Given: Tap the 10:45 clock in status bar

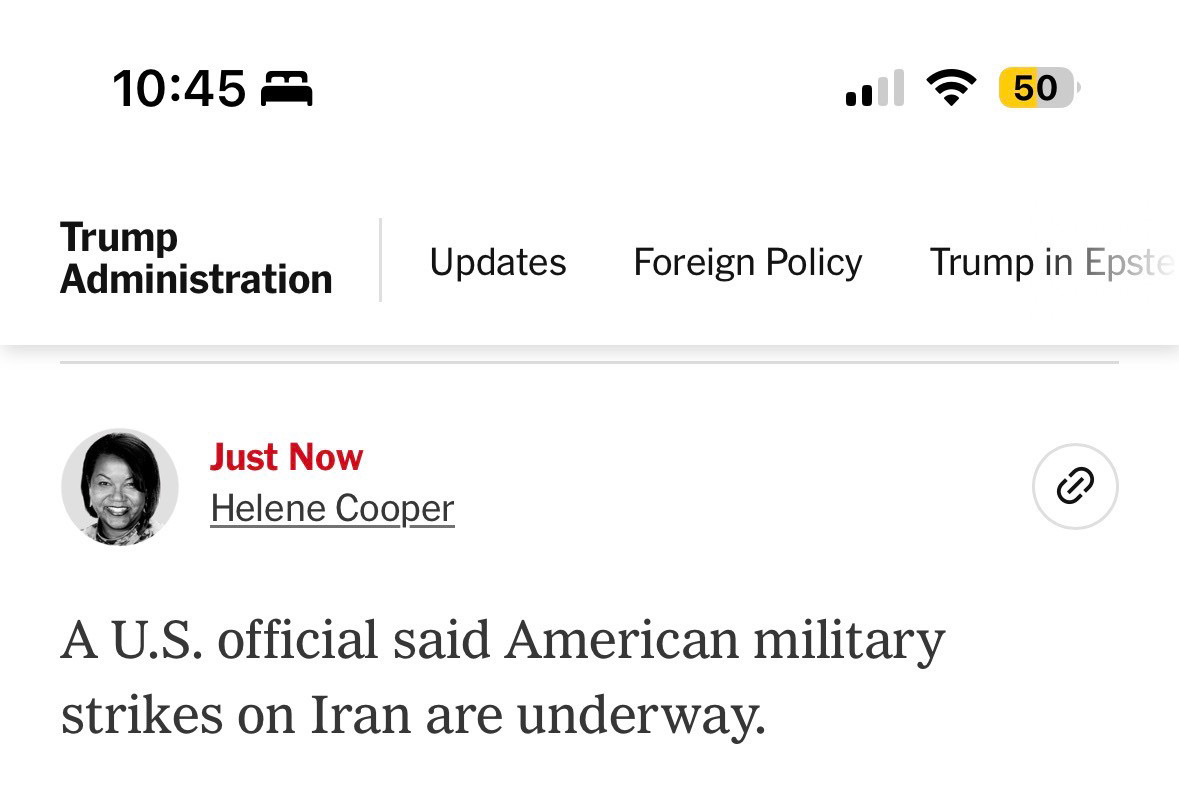Looking at the screenshot, I should (179, 89).
